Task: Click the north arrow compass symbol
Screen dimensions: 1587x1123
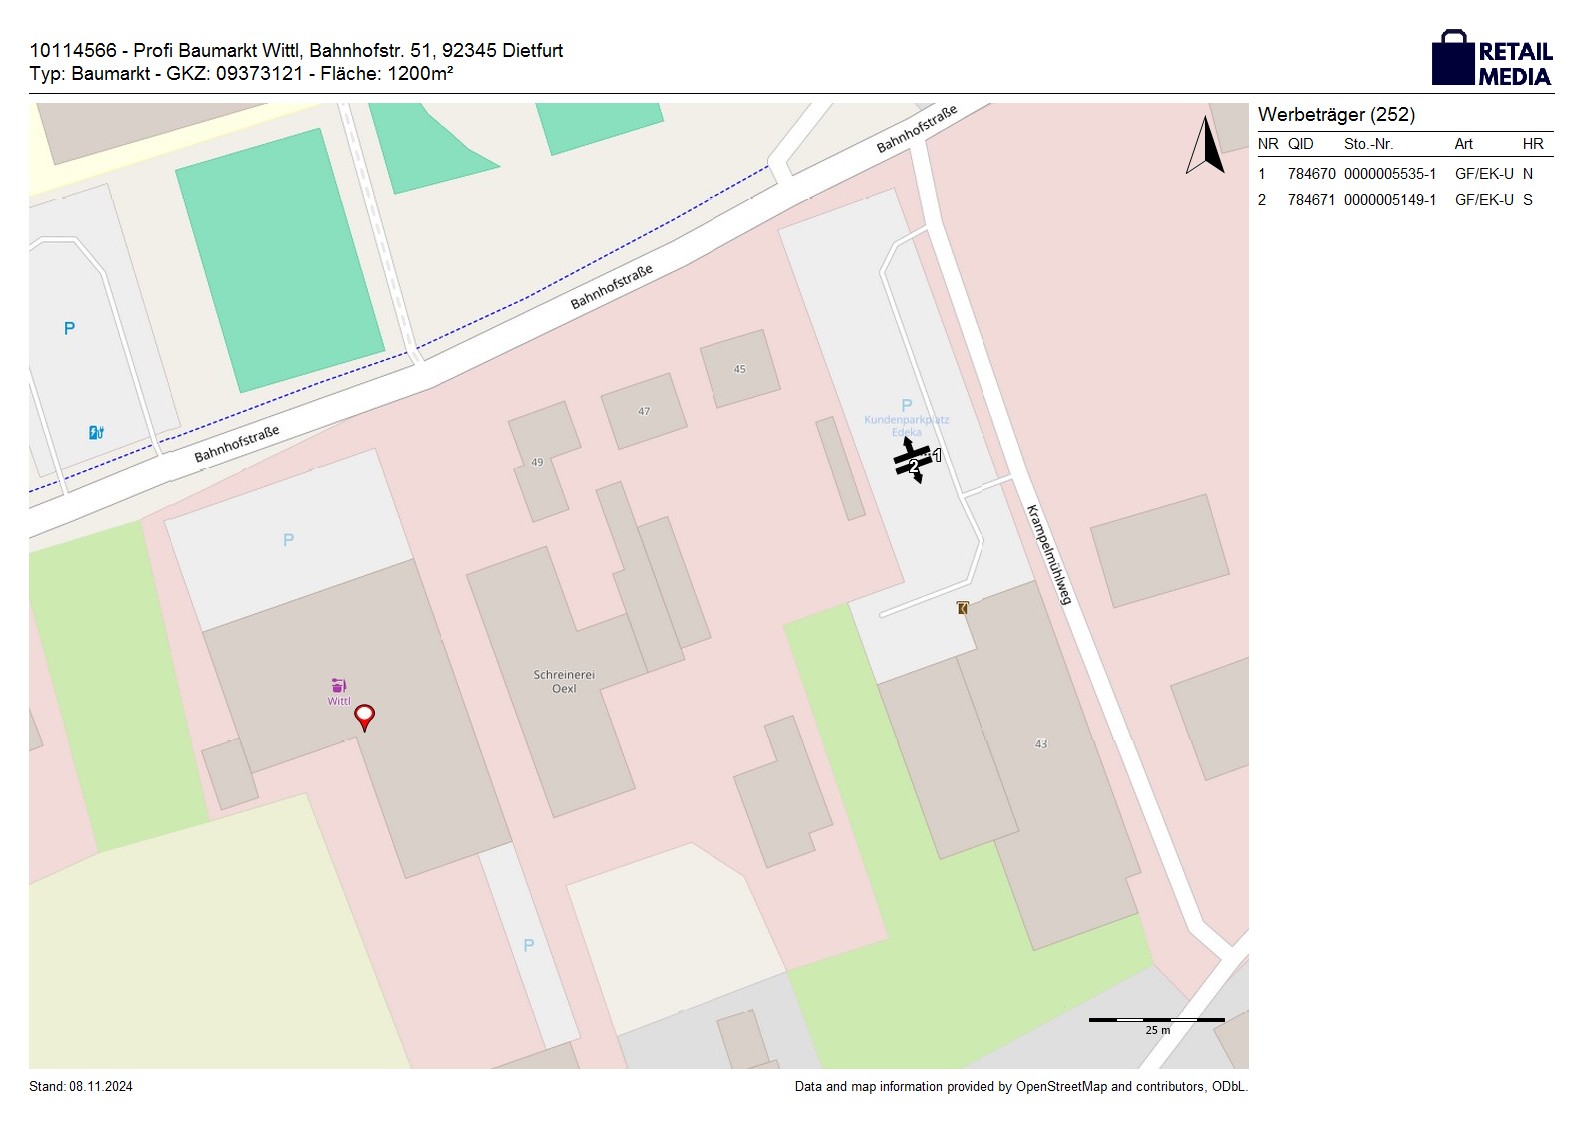Action: [x=1205, y=146]
